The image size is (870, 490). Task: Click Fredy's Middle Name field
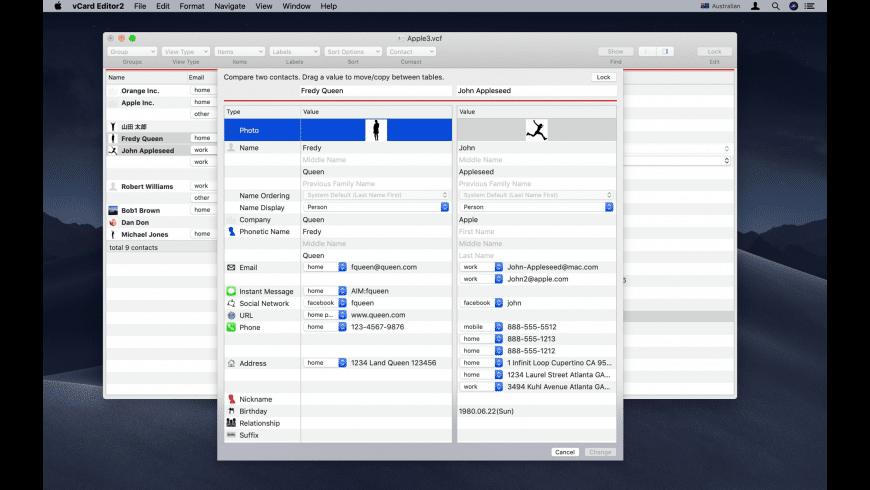click(376, 160)
